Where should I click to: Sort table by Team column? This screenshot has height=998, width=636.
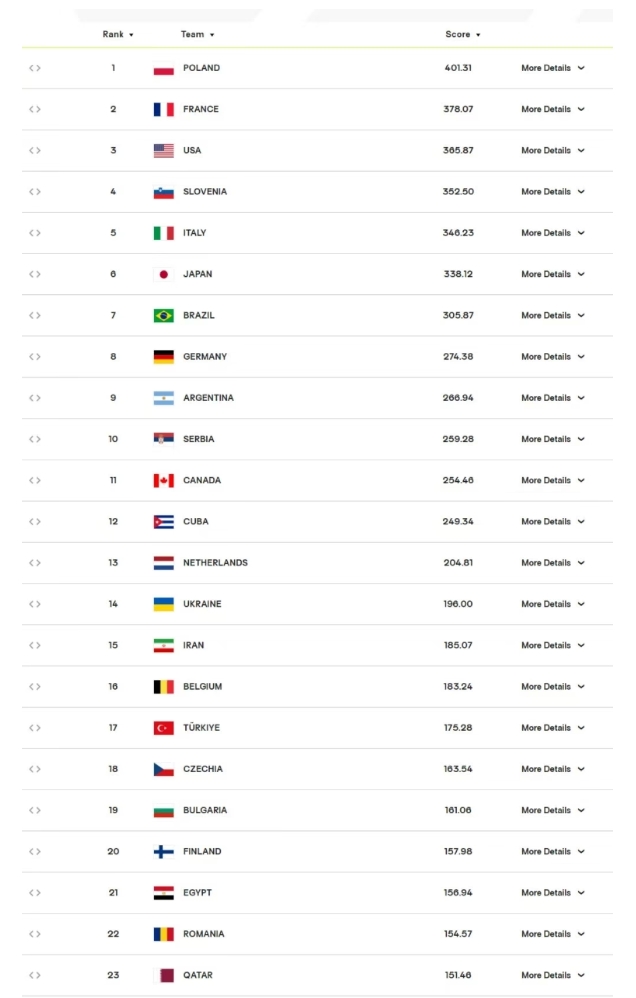197,34
